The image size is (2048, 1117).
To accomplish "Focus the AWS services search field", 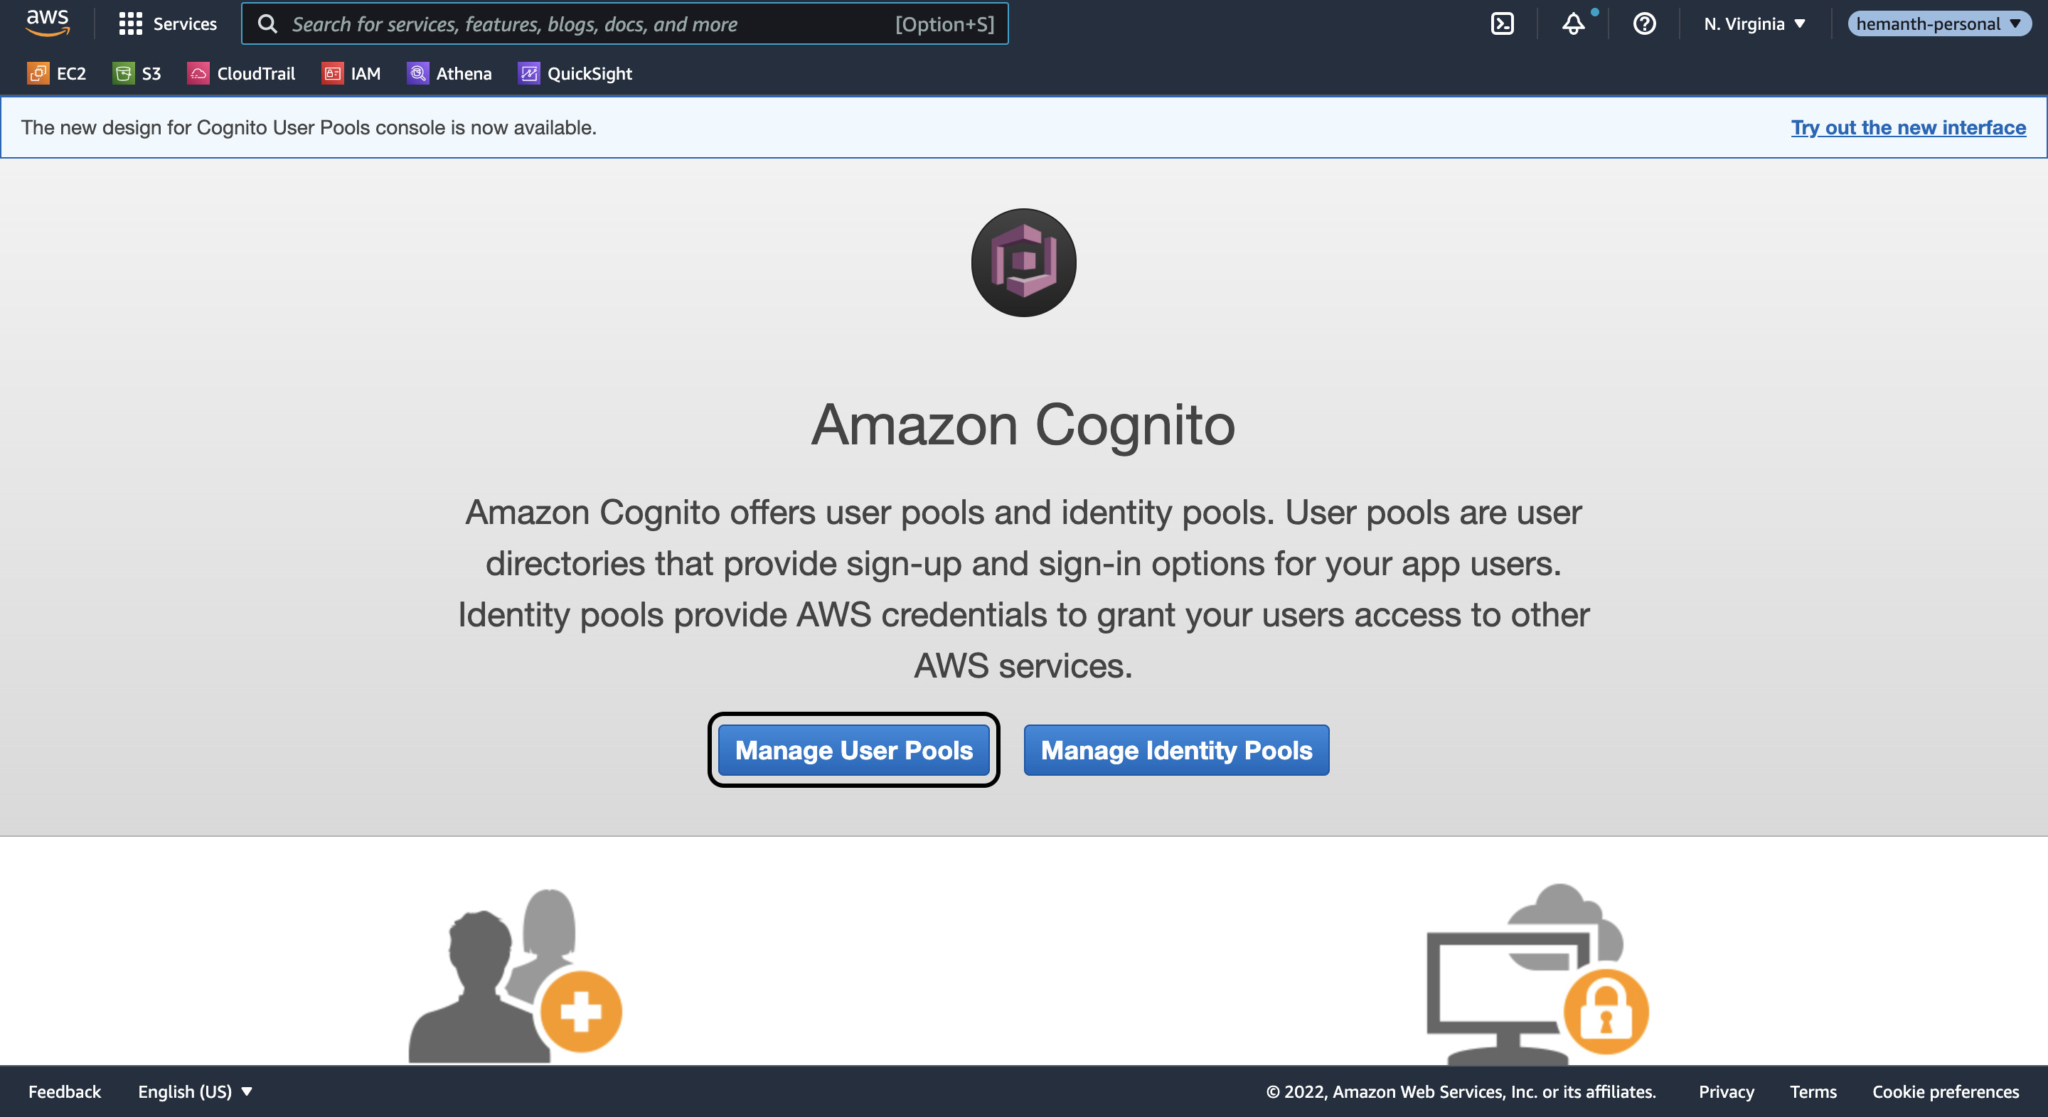I will point(624,24).
